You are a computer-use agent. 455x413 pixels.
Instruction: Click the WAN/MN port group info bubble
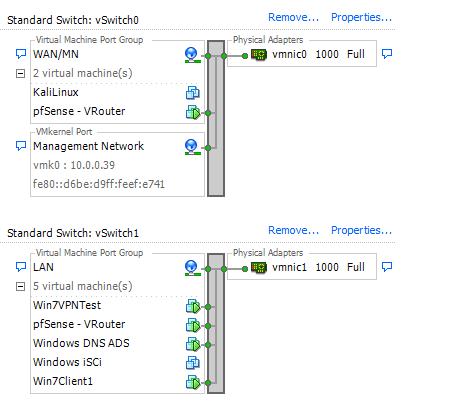[21, 54]
